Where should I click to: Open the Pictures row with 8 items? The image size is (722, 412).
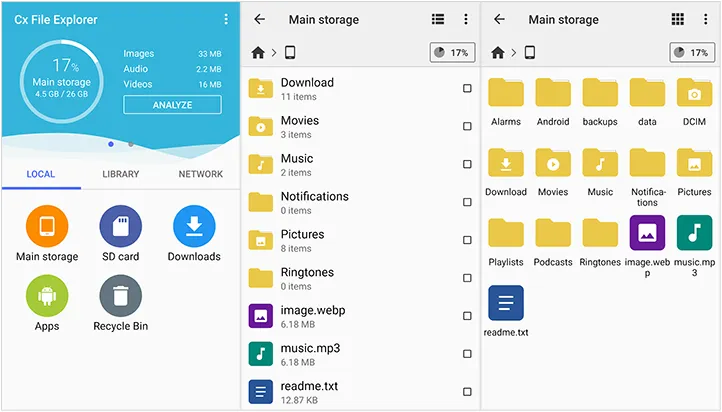tap(361, 240)
